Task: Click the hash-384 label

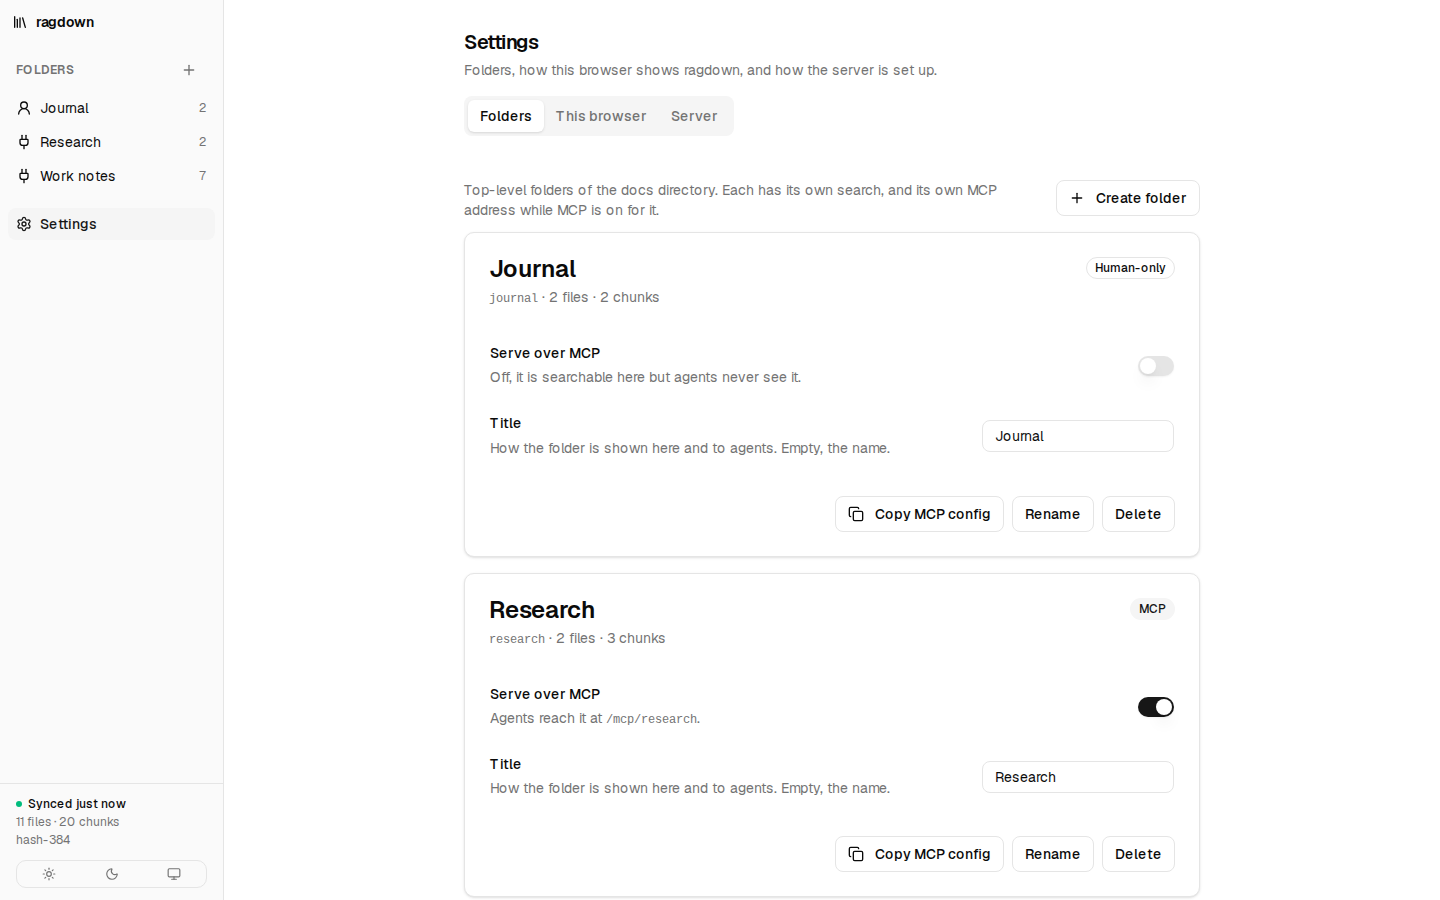Action: tap(43, 840)
